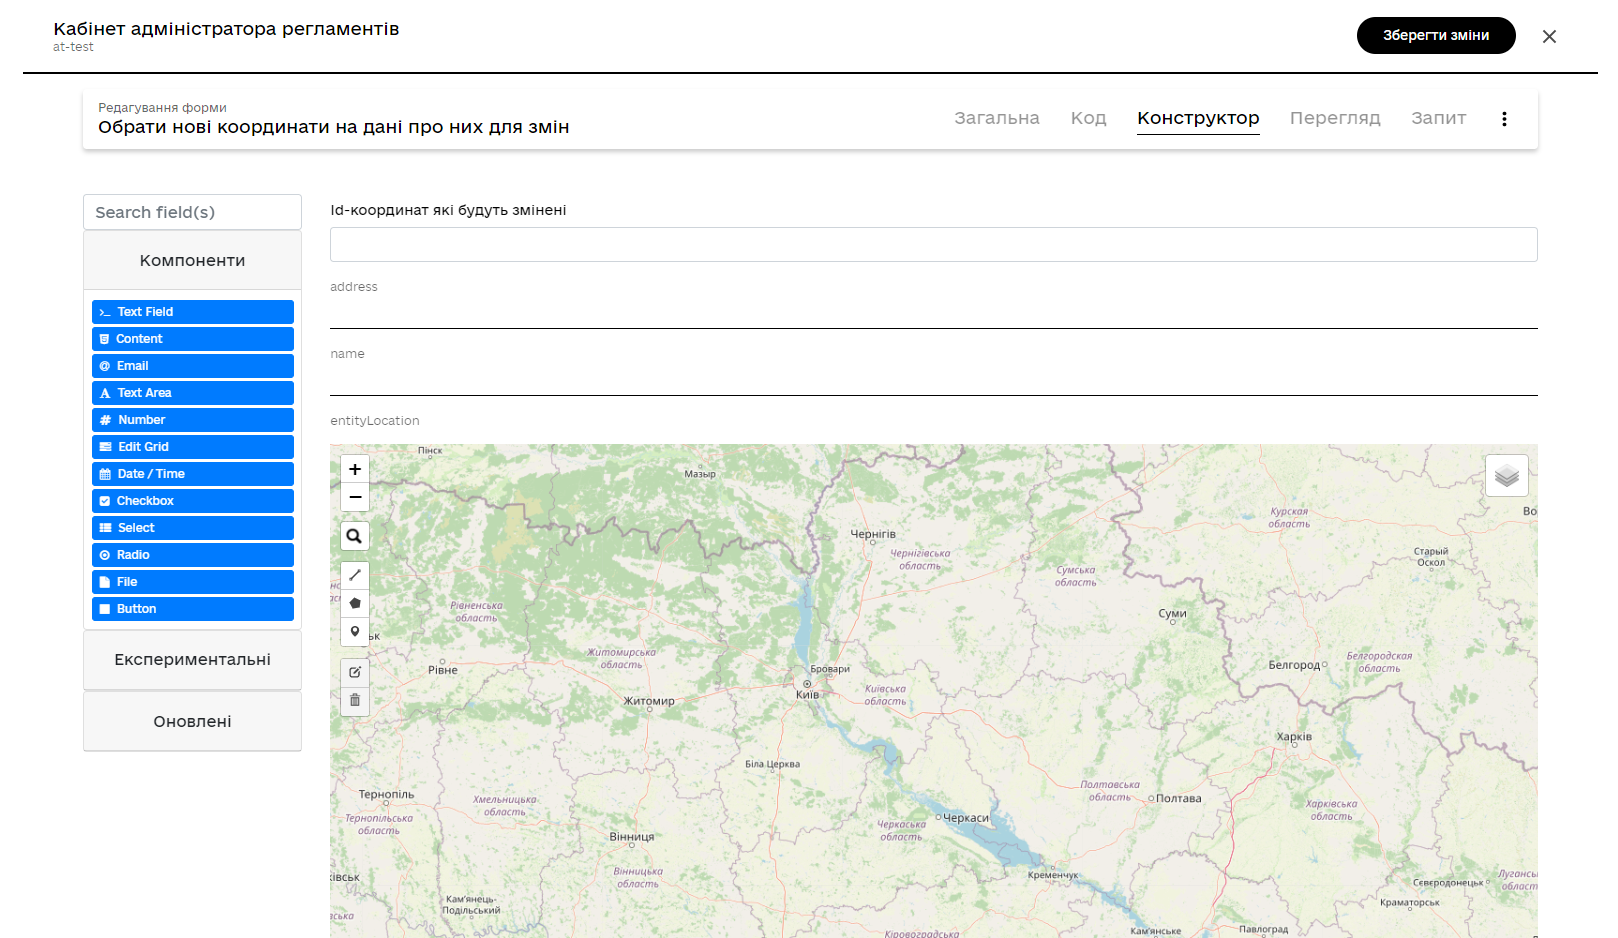Click Чернігів label on the map
This screenshot has height=938, width=1618.
click(873, 534)
